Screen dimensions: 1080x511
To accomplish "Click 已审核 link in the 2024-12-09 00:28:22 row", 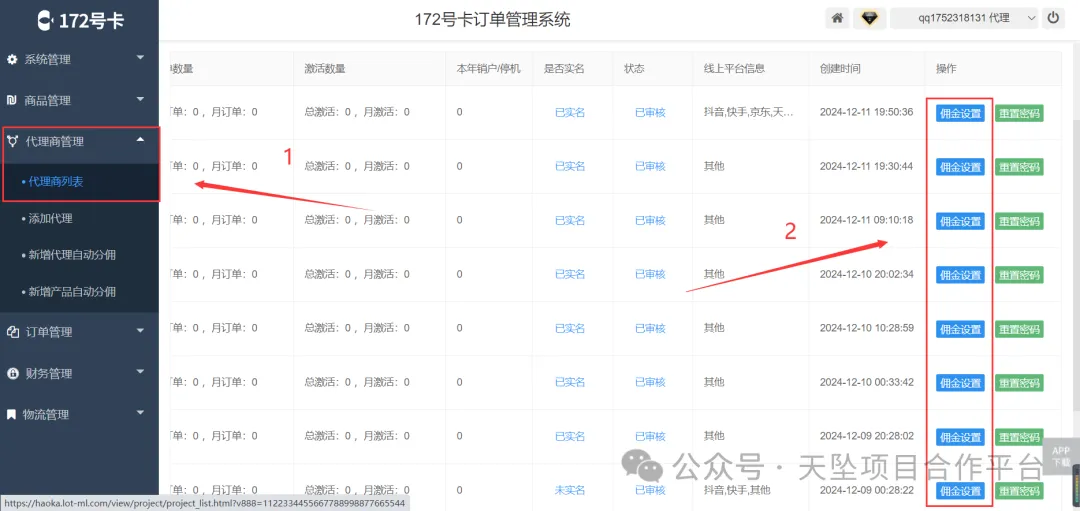I will pos(650,490).
